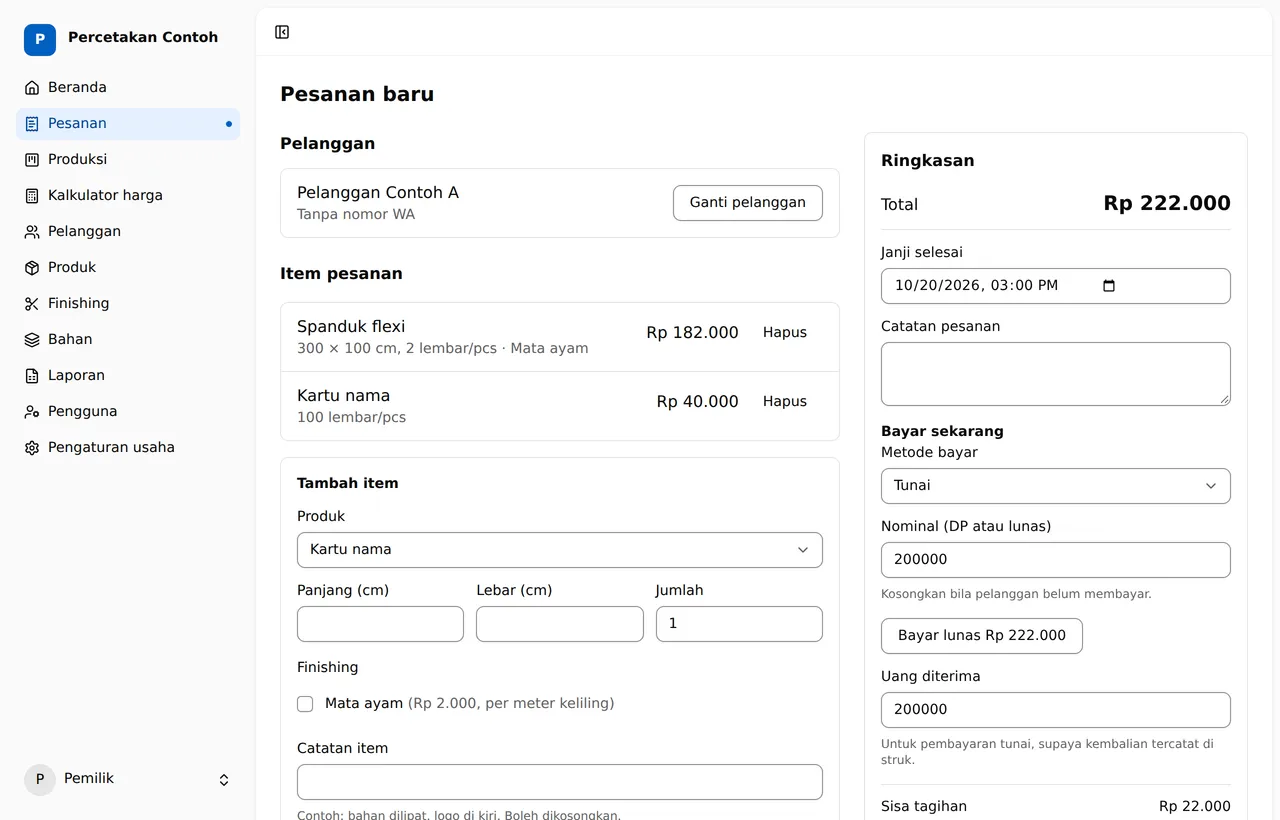Click the blue Percetakan Contoh logo
This screenshot has height=820, width=1280.
click(x=40, y=40)
